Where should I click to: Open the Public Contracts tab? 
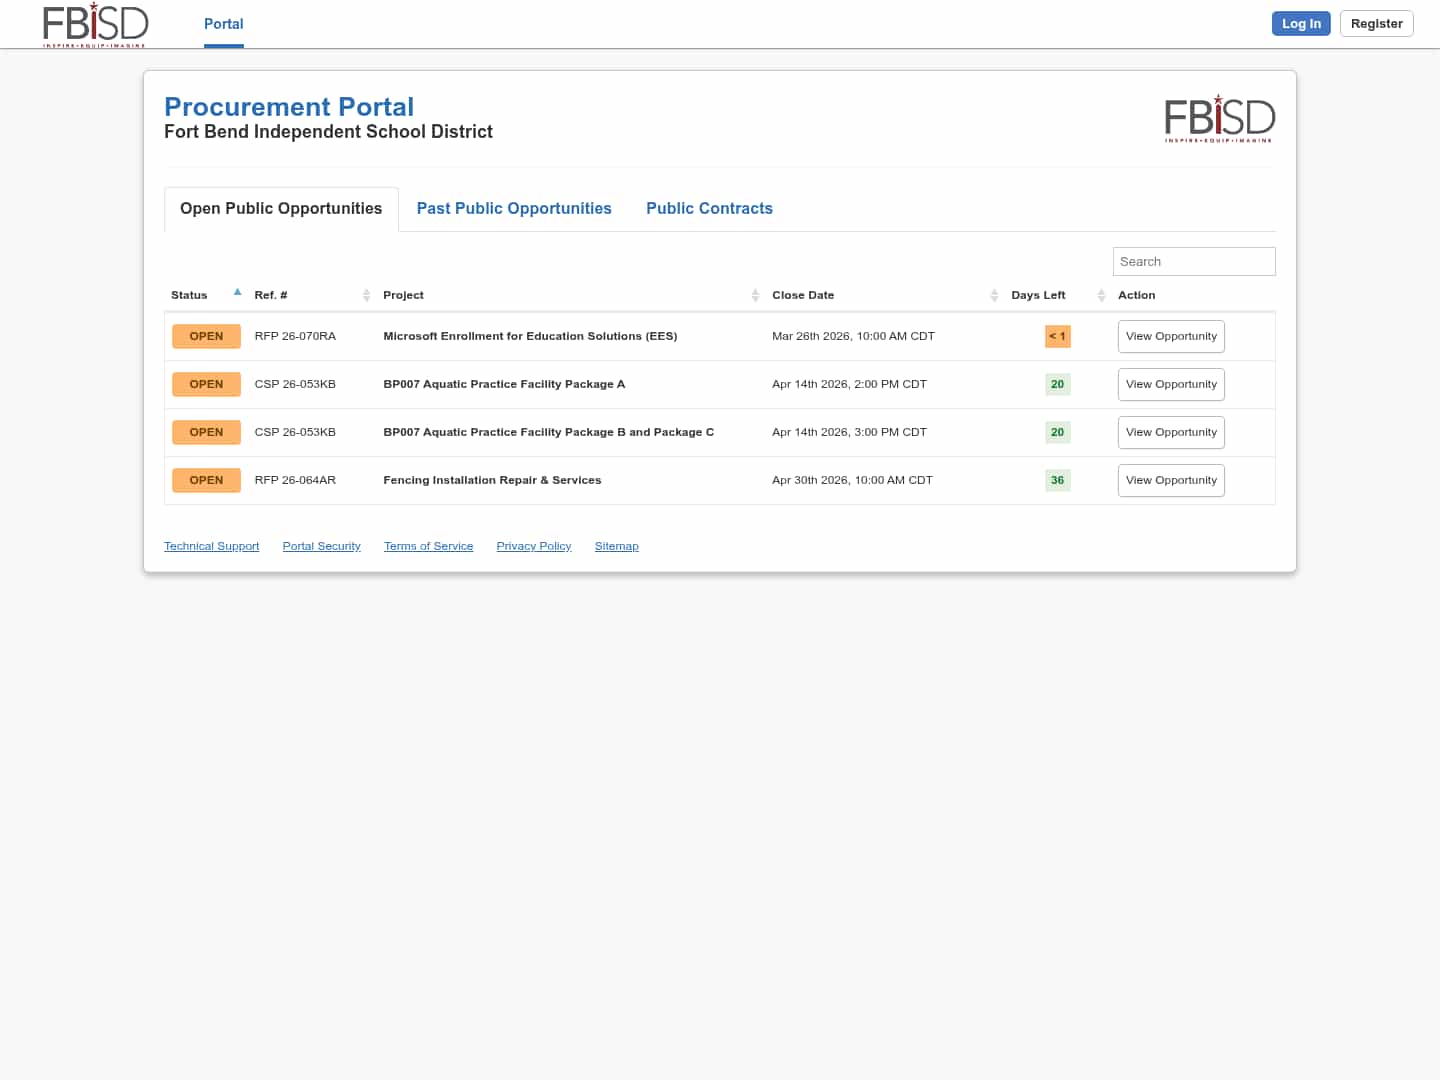[709, 209]
